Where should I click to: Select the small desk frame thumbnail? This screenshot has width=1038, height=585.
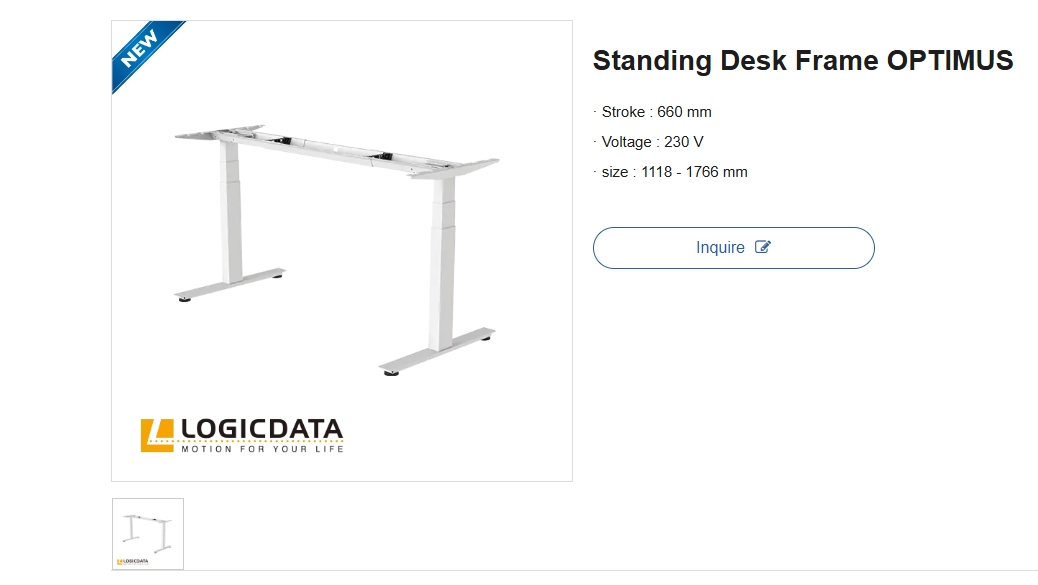148,534
